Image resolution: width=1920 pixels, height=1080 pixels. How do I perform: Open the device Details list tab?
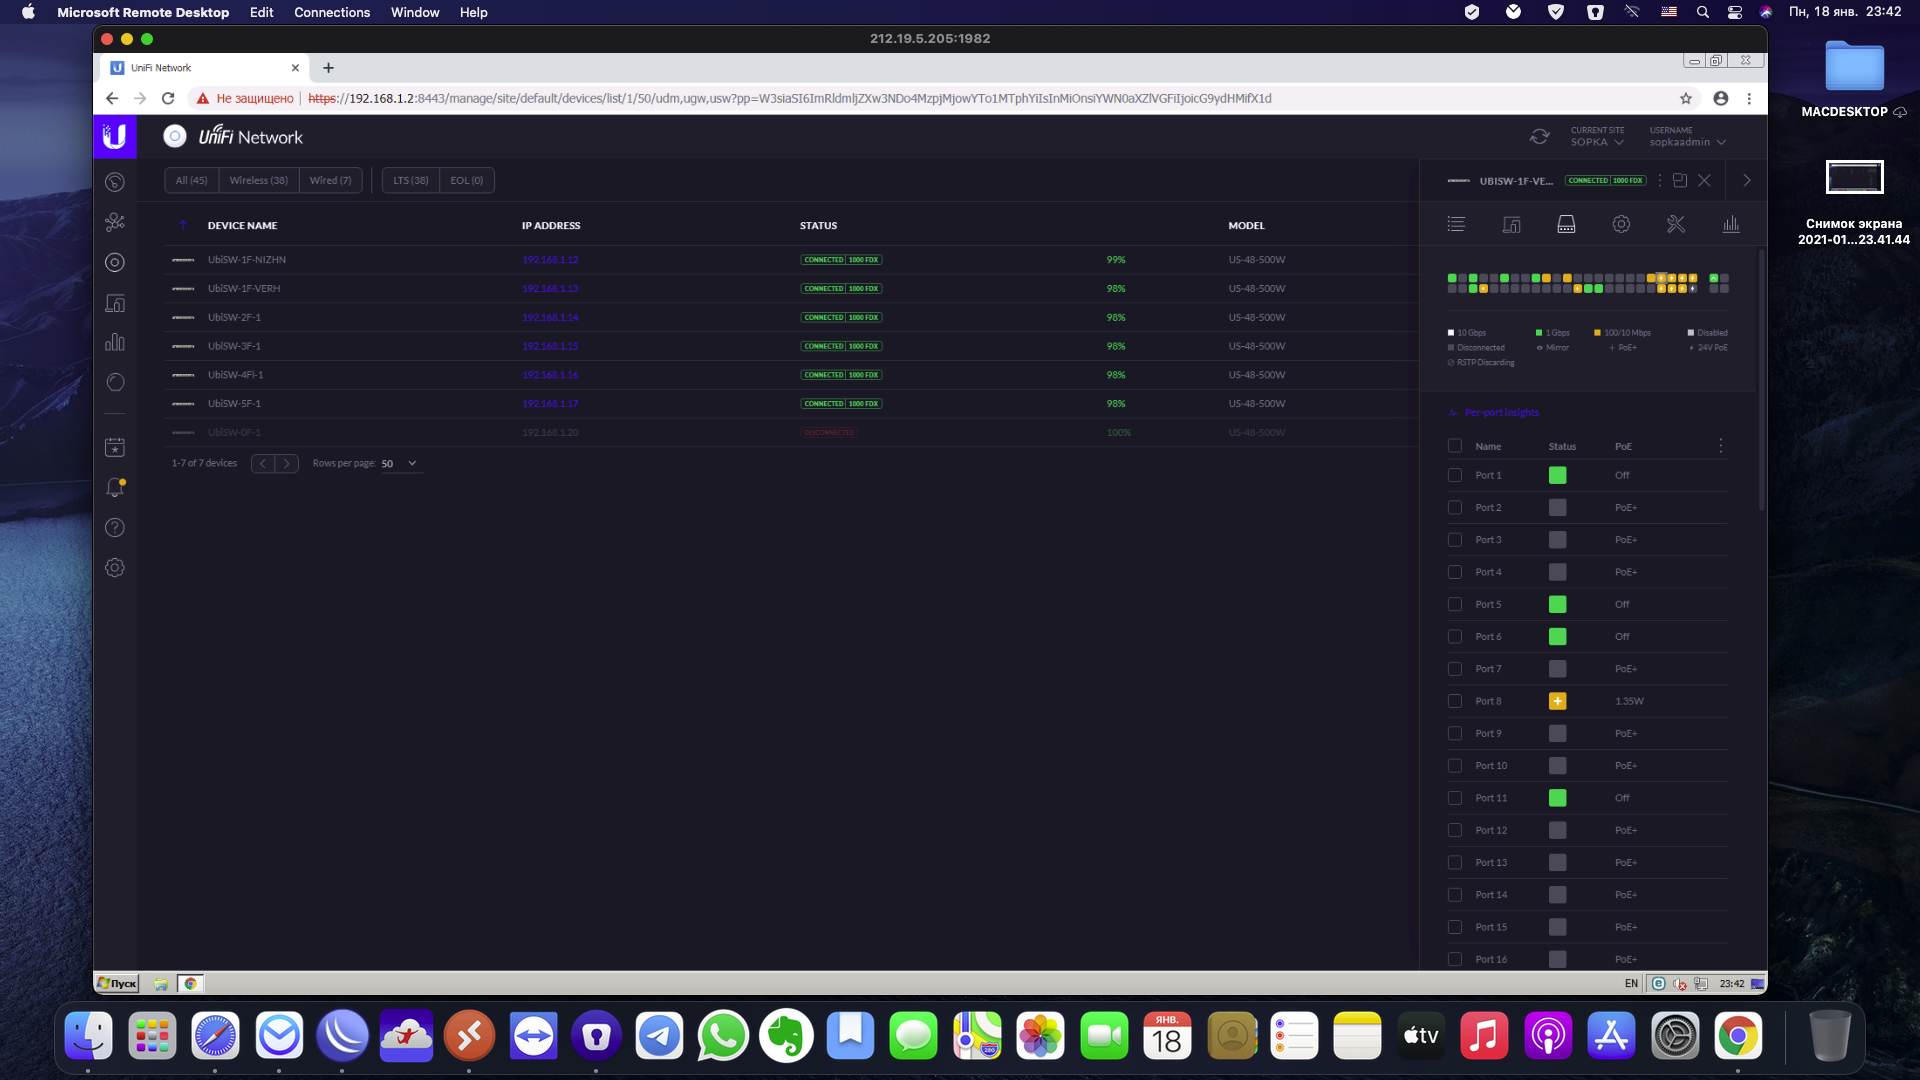point(1456,225)
